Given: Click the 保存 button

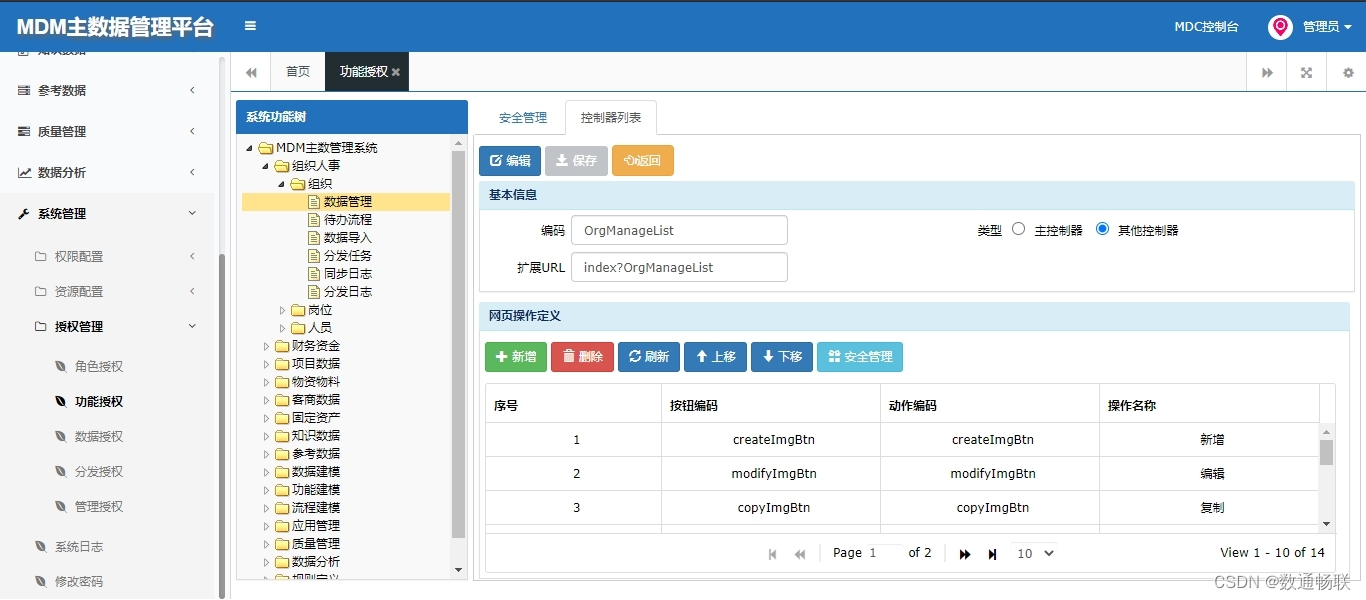Looking at the screenshot, I should [x=576, y=161].
